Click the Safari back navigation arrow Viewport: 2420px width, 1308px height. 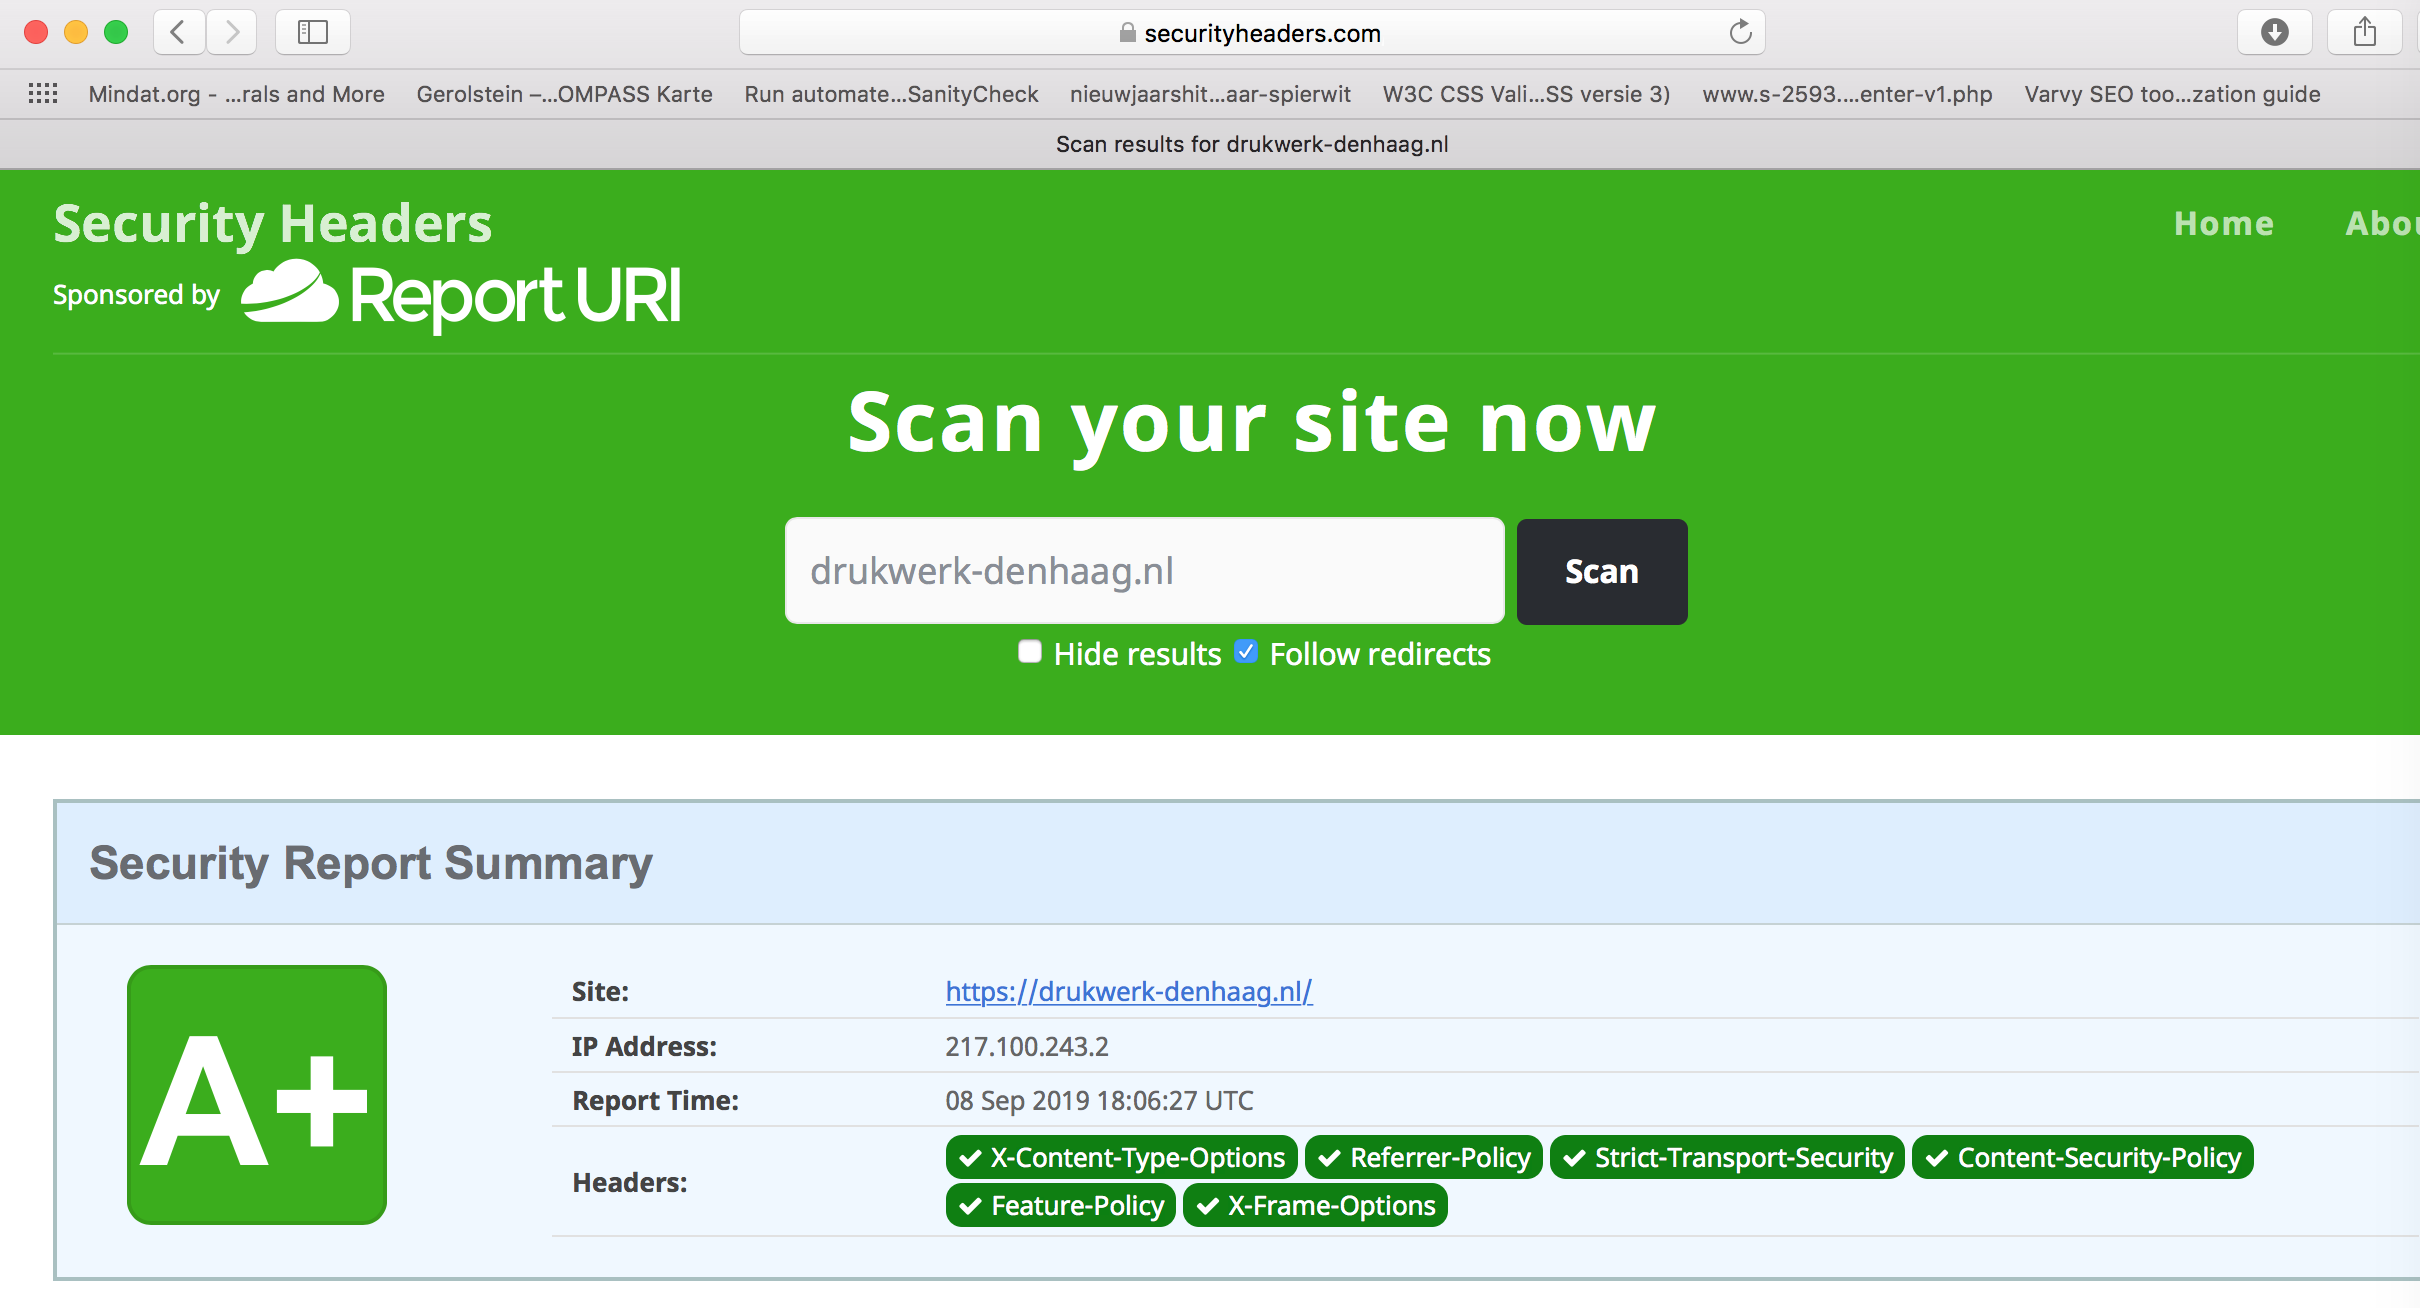pyautogui.click(x=179, y=32)
